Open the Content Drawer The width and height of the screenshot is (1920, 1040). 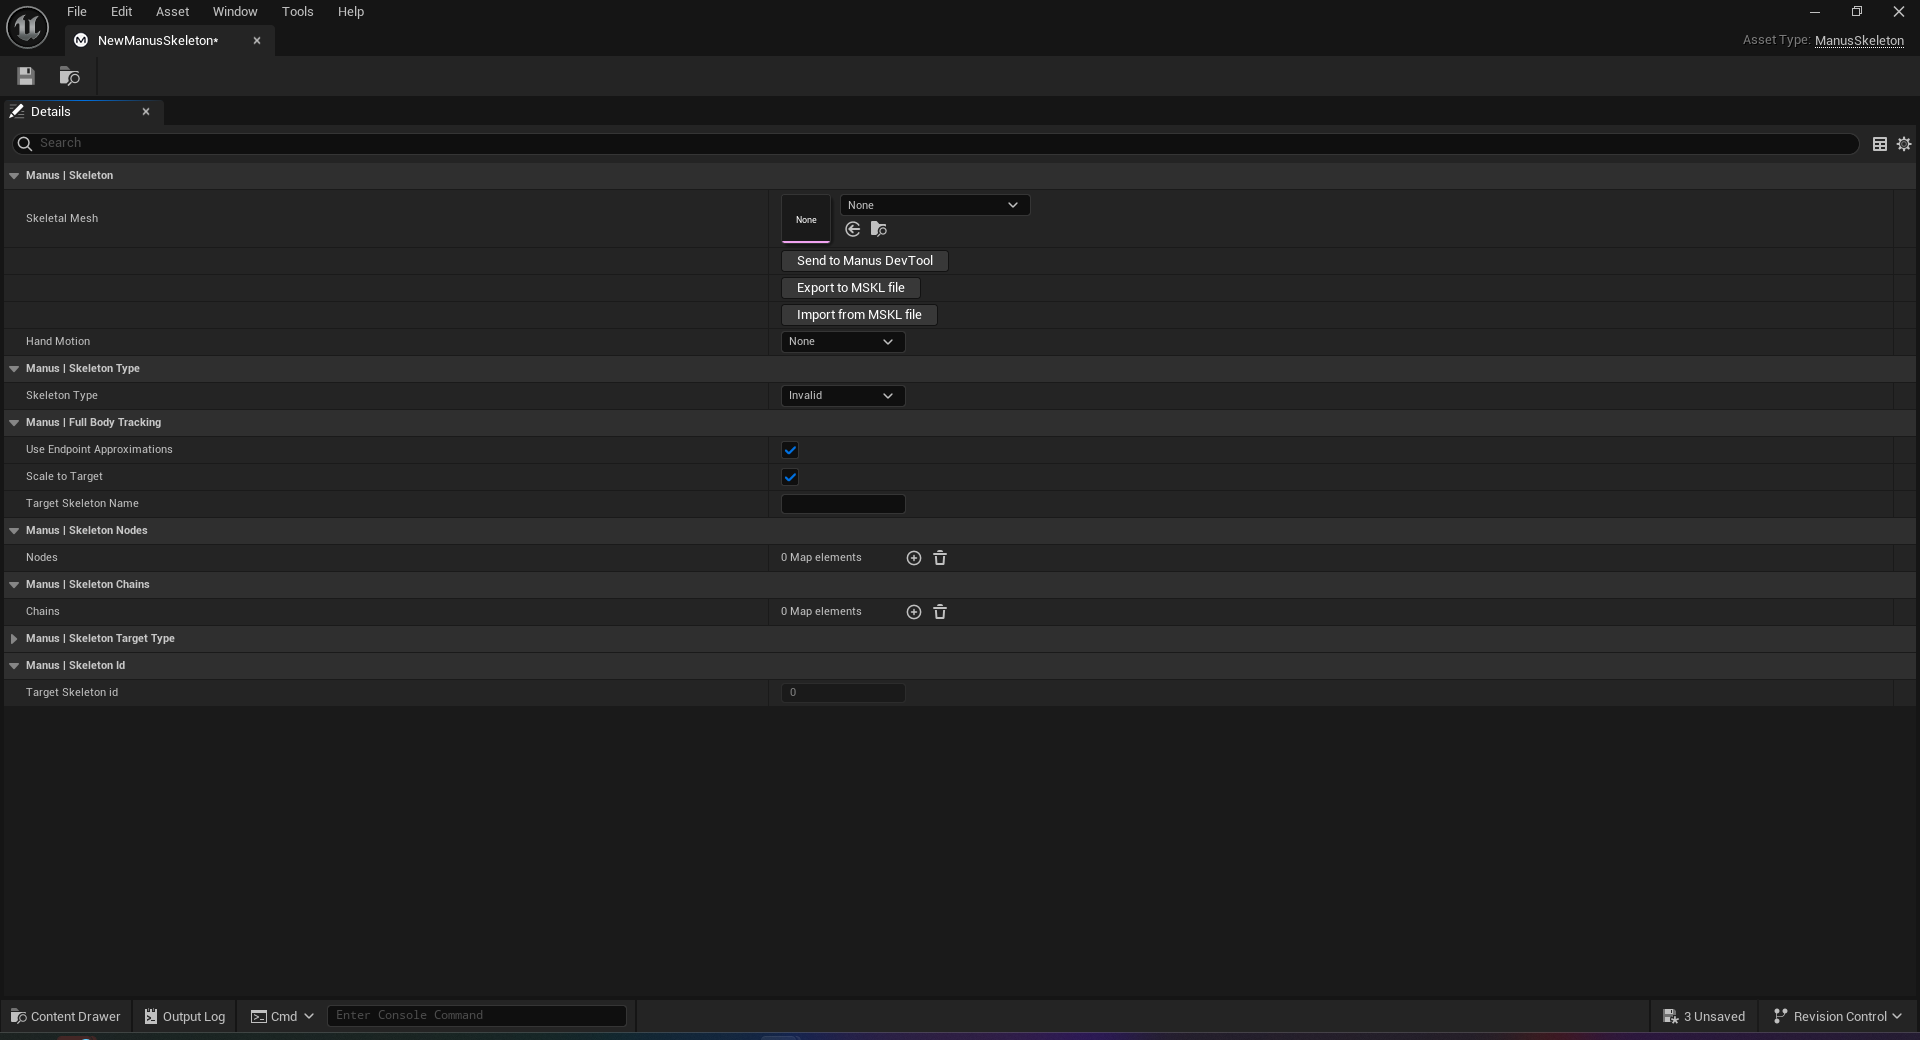coord(65,1016)
